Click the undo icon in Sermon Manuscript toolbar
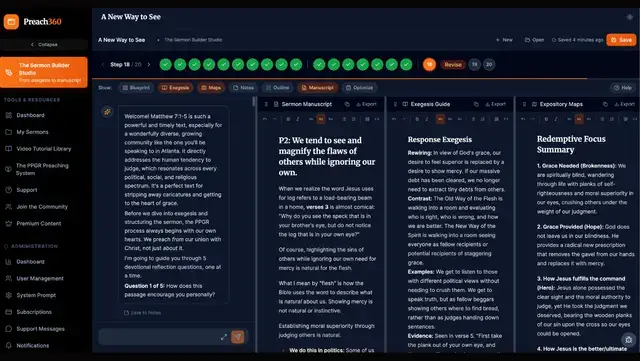 pyautogui.click(x=265, y=119)
